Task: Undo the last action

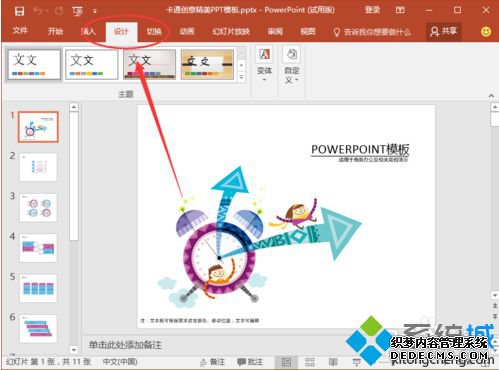Action: (38, 11)
